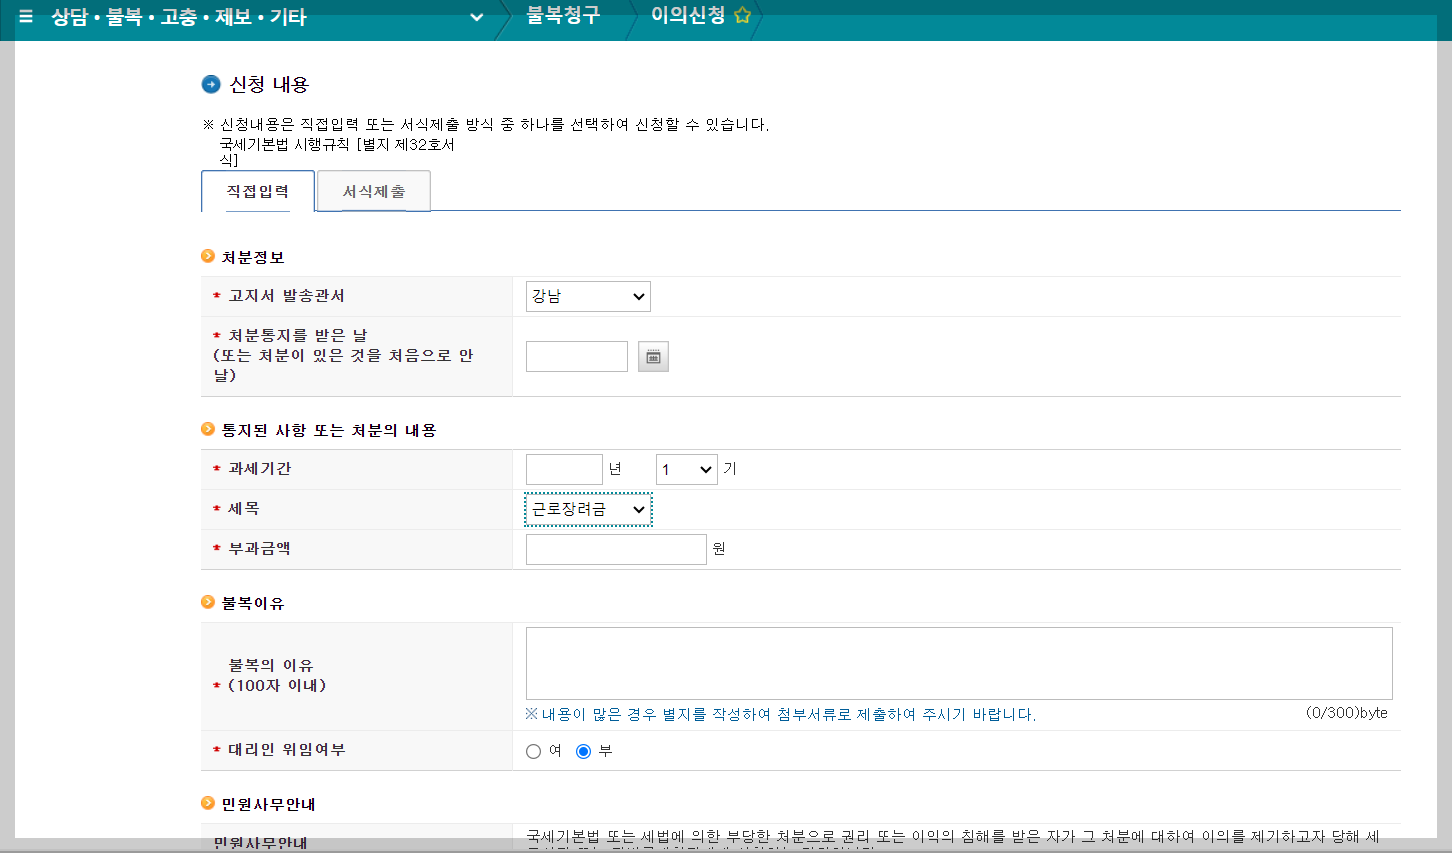Switch to the 서식제출 tab
The image size is (1452, 853).
point(372,190)
